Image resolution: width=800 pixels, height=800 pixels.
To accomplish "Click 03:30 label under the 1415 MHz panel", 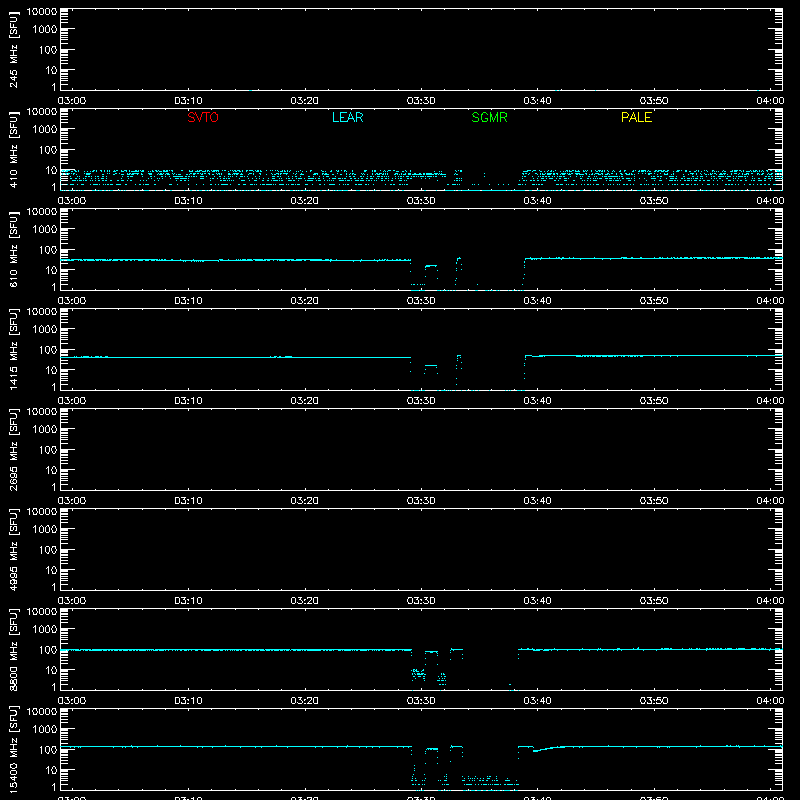I will click(x=421, y=401).
